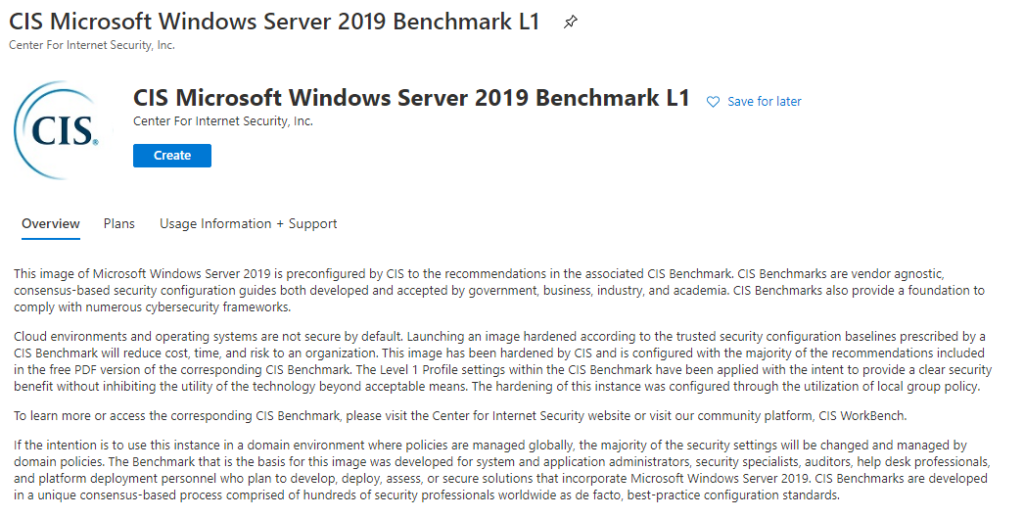Click the paragraph starting 'This image of Microsoft'
This screenshot has width=1024, height=518.
coord(499,290)
